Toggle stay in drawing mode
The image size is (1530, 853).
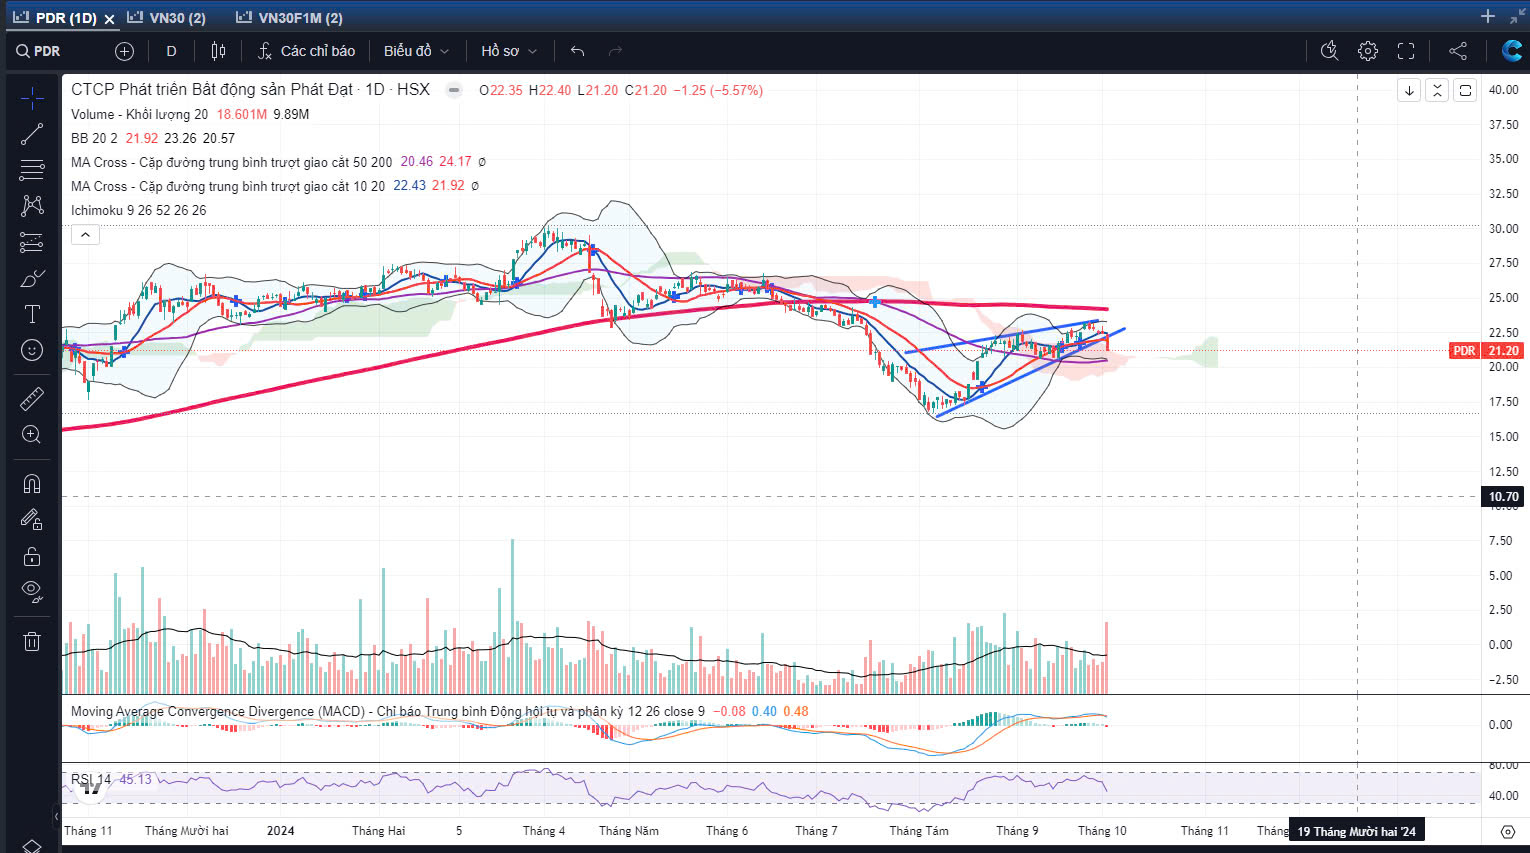click(32, 520)
